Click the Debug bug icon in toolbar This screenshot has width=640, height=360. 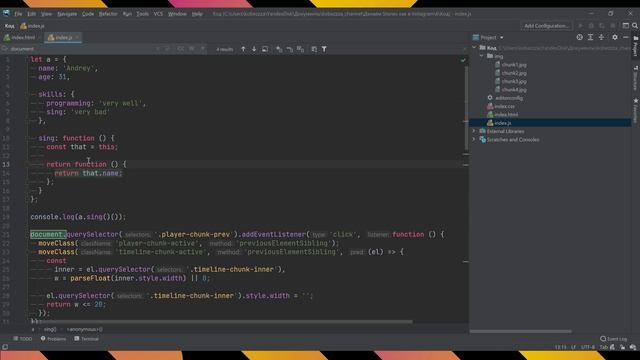591,26
